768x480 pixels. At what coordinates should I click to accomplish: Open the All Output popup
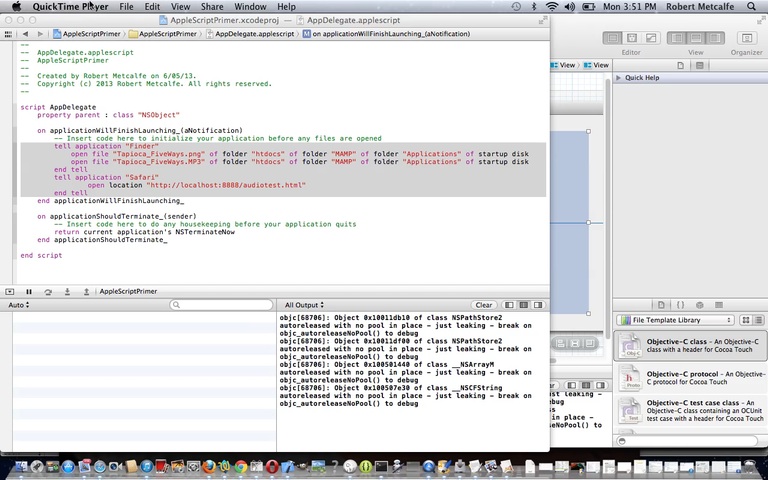(x=304, y=305)
